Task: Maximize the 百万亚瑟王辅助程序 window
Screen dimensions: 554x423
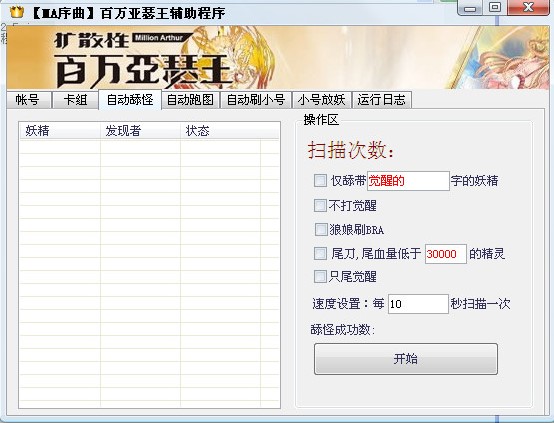Action: click(495, 7)
